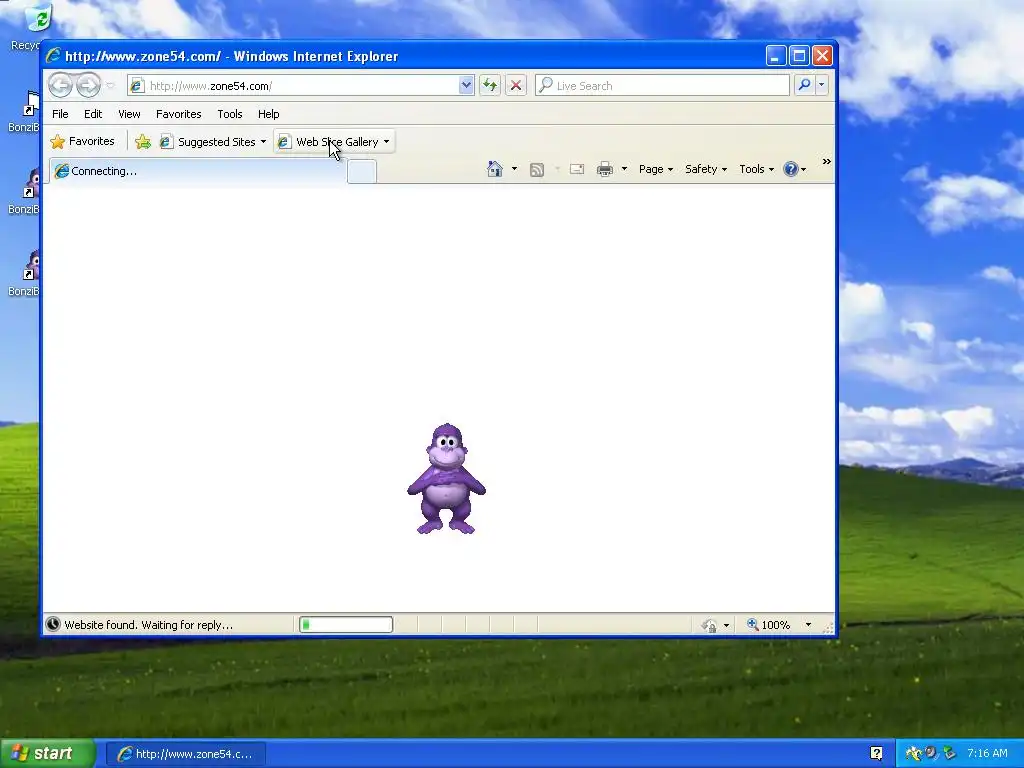Image resolution: width=1024 pixels, height=768 pixels.
Task: Click the Favorites star button
Action: pyautogui.click(x=82, y=141)
